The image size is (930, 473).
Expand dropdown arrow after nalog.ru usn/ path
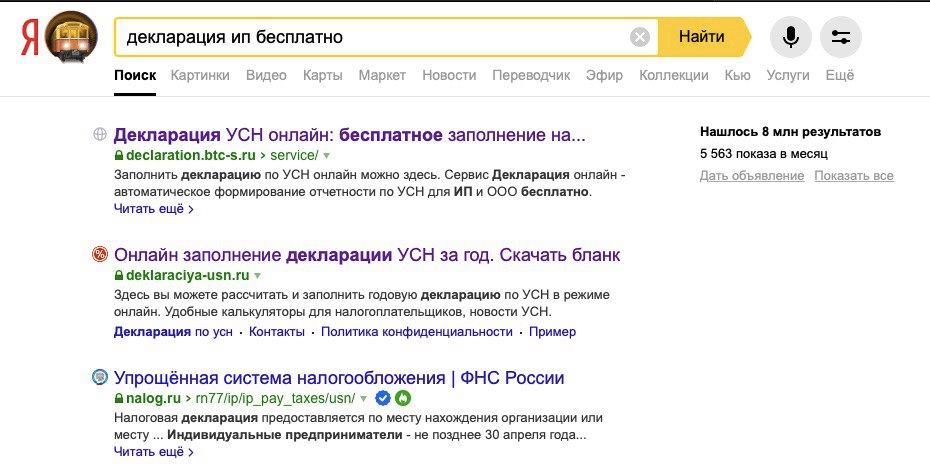[x=363, y=398]
